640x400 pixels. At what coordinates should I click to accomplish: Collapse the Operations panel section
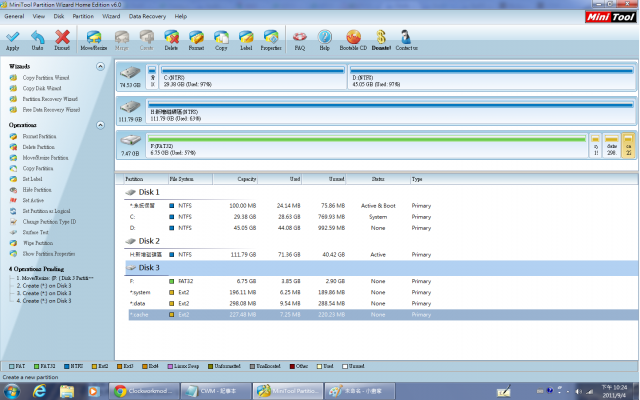point(100,125)
